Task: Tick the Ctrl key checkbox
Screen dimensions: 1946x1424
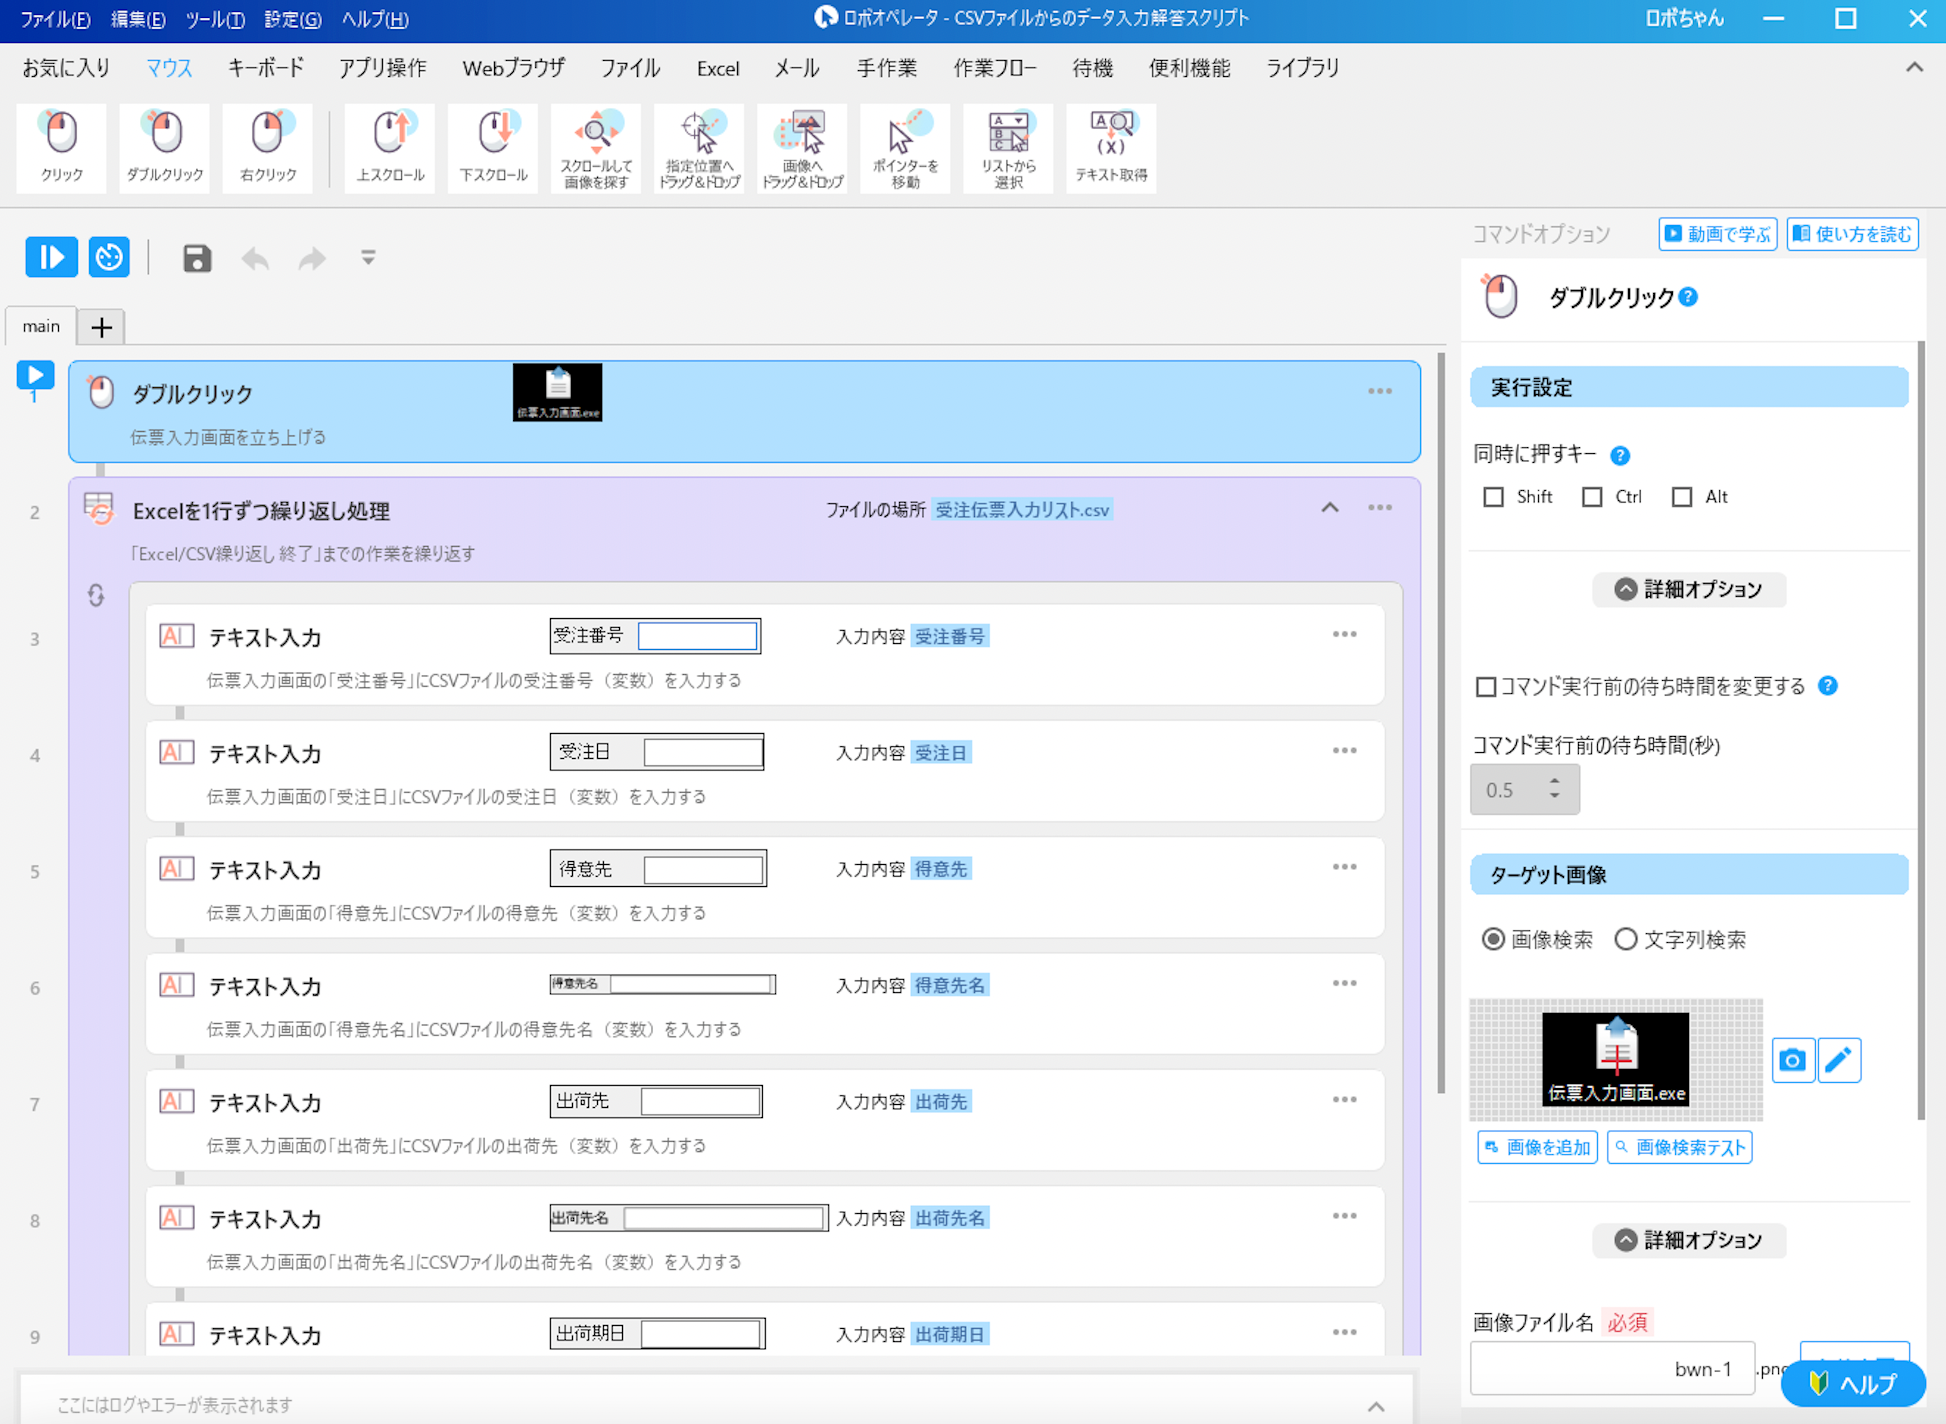Action: tap(1592, 497)
